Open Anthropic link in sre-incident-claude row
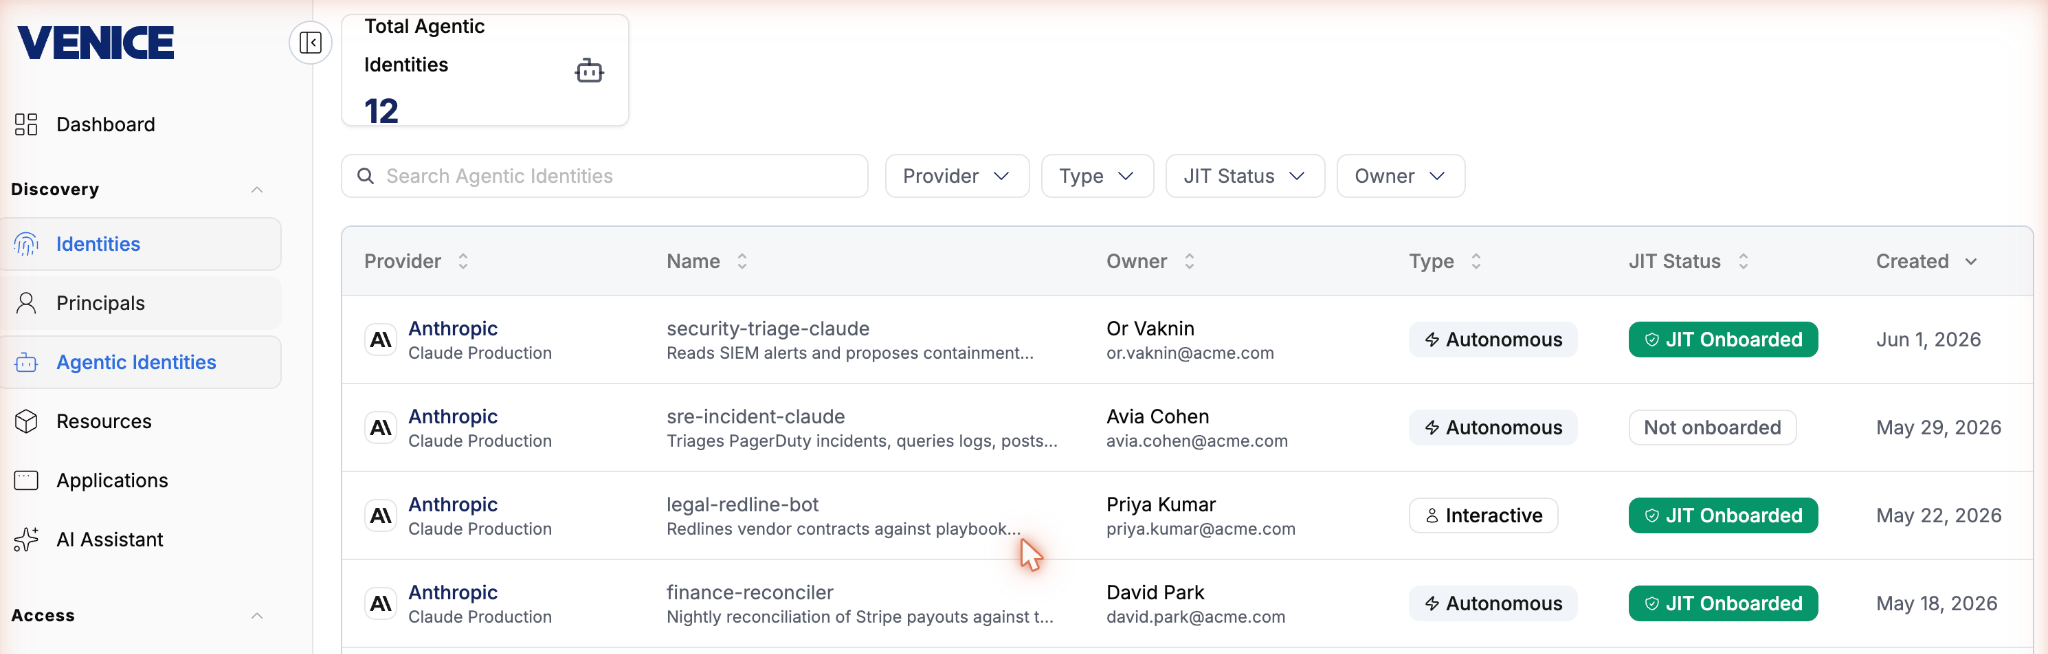Screen dimensions: 2048x654 tap(453, 416)
